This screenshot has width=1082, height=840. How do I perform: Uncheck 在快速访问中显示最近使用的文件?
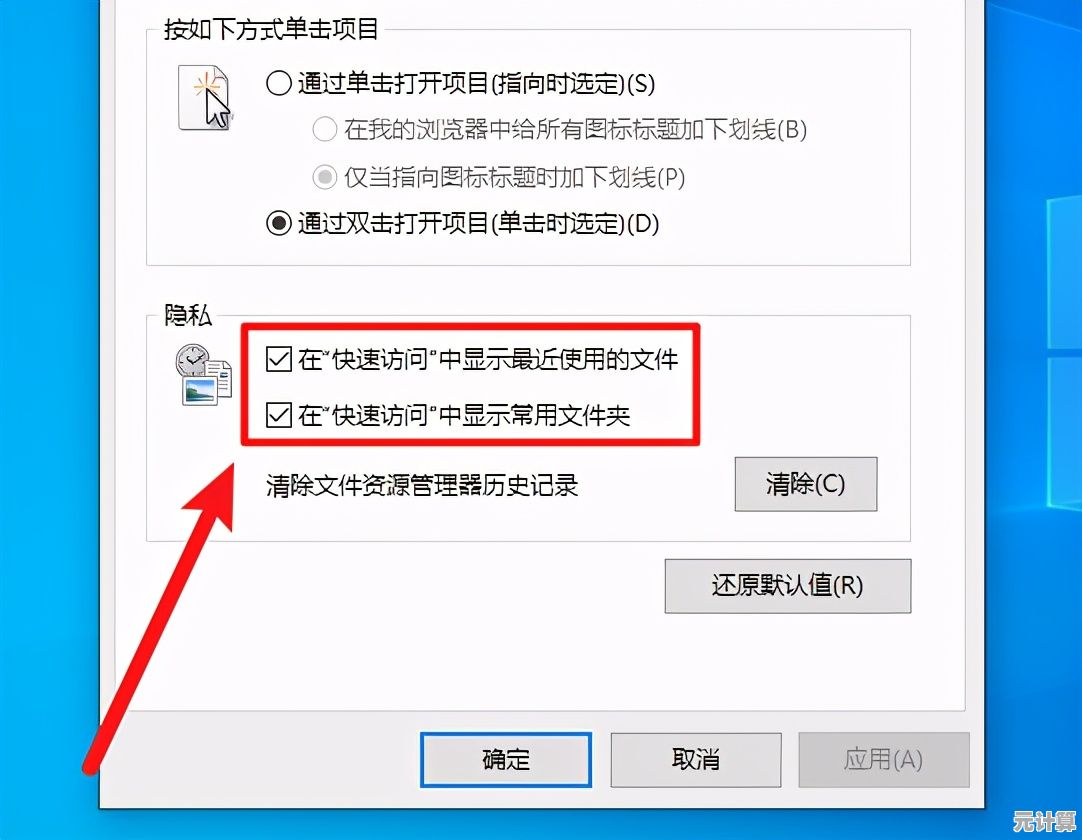[279, 359]
